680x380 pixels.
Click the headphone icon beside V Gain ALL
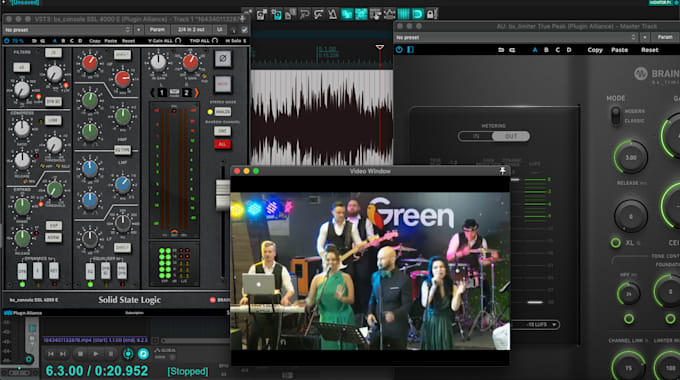point(178,40)
